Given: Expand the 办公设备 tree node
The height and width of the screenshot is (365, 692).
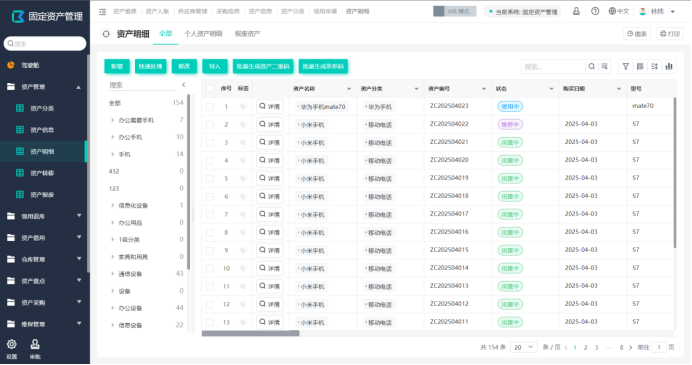Looking at the screenshot, I should click(x=112, y=308).
